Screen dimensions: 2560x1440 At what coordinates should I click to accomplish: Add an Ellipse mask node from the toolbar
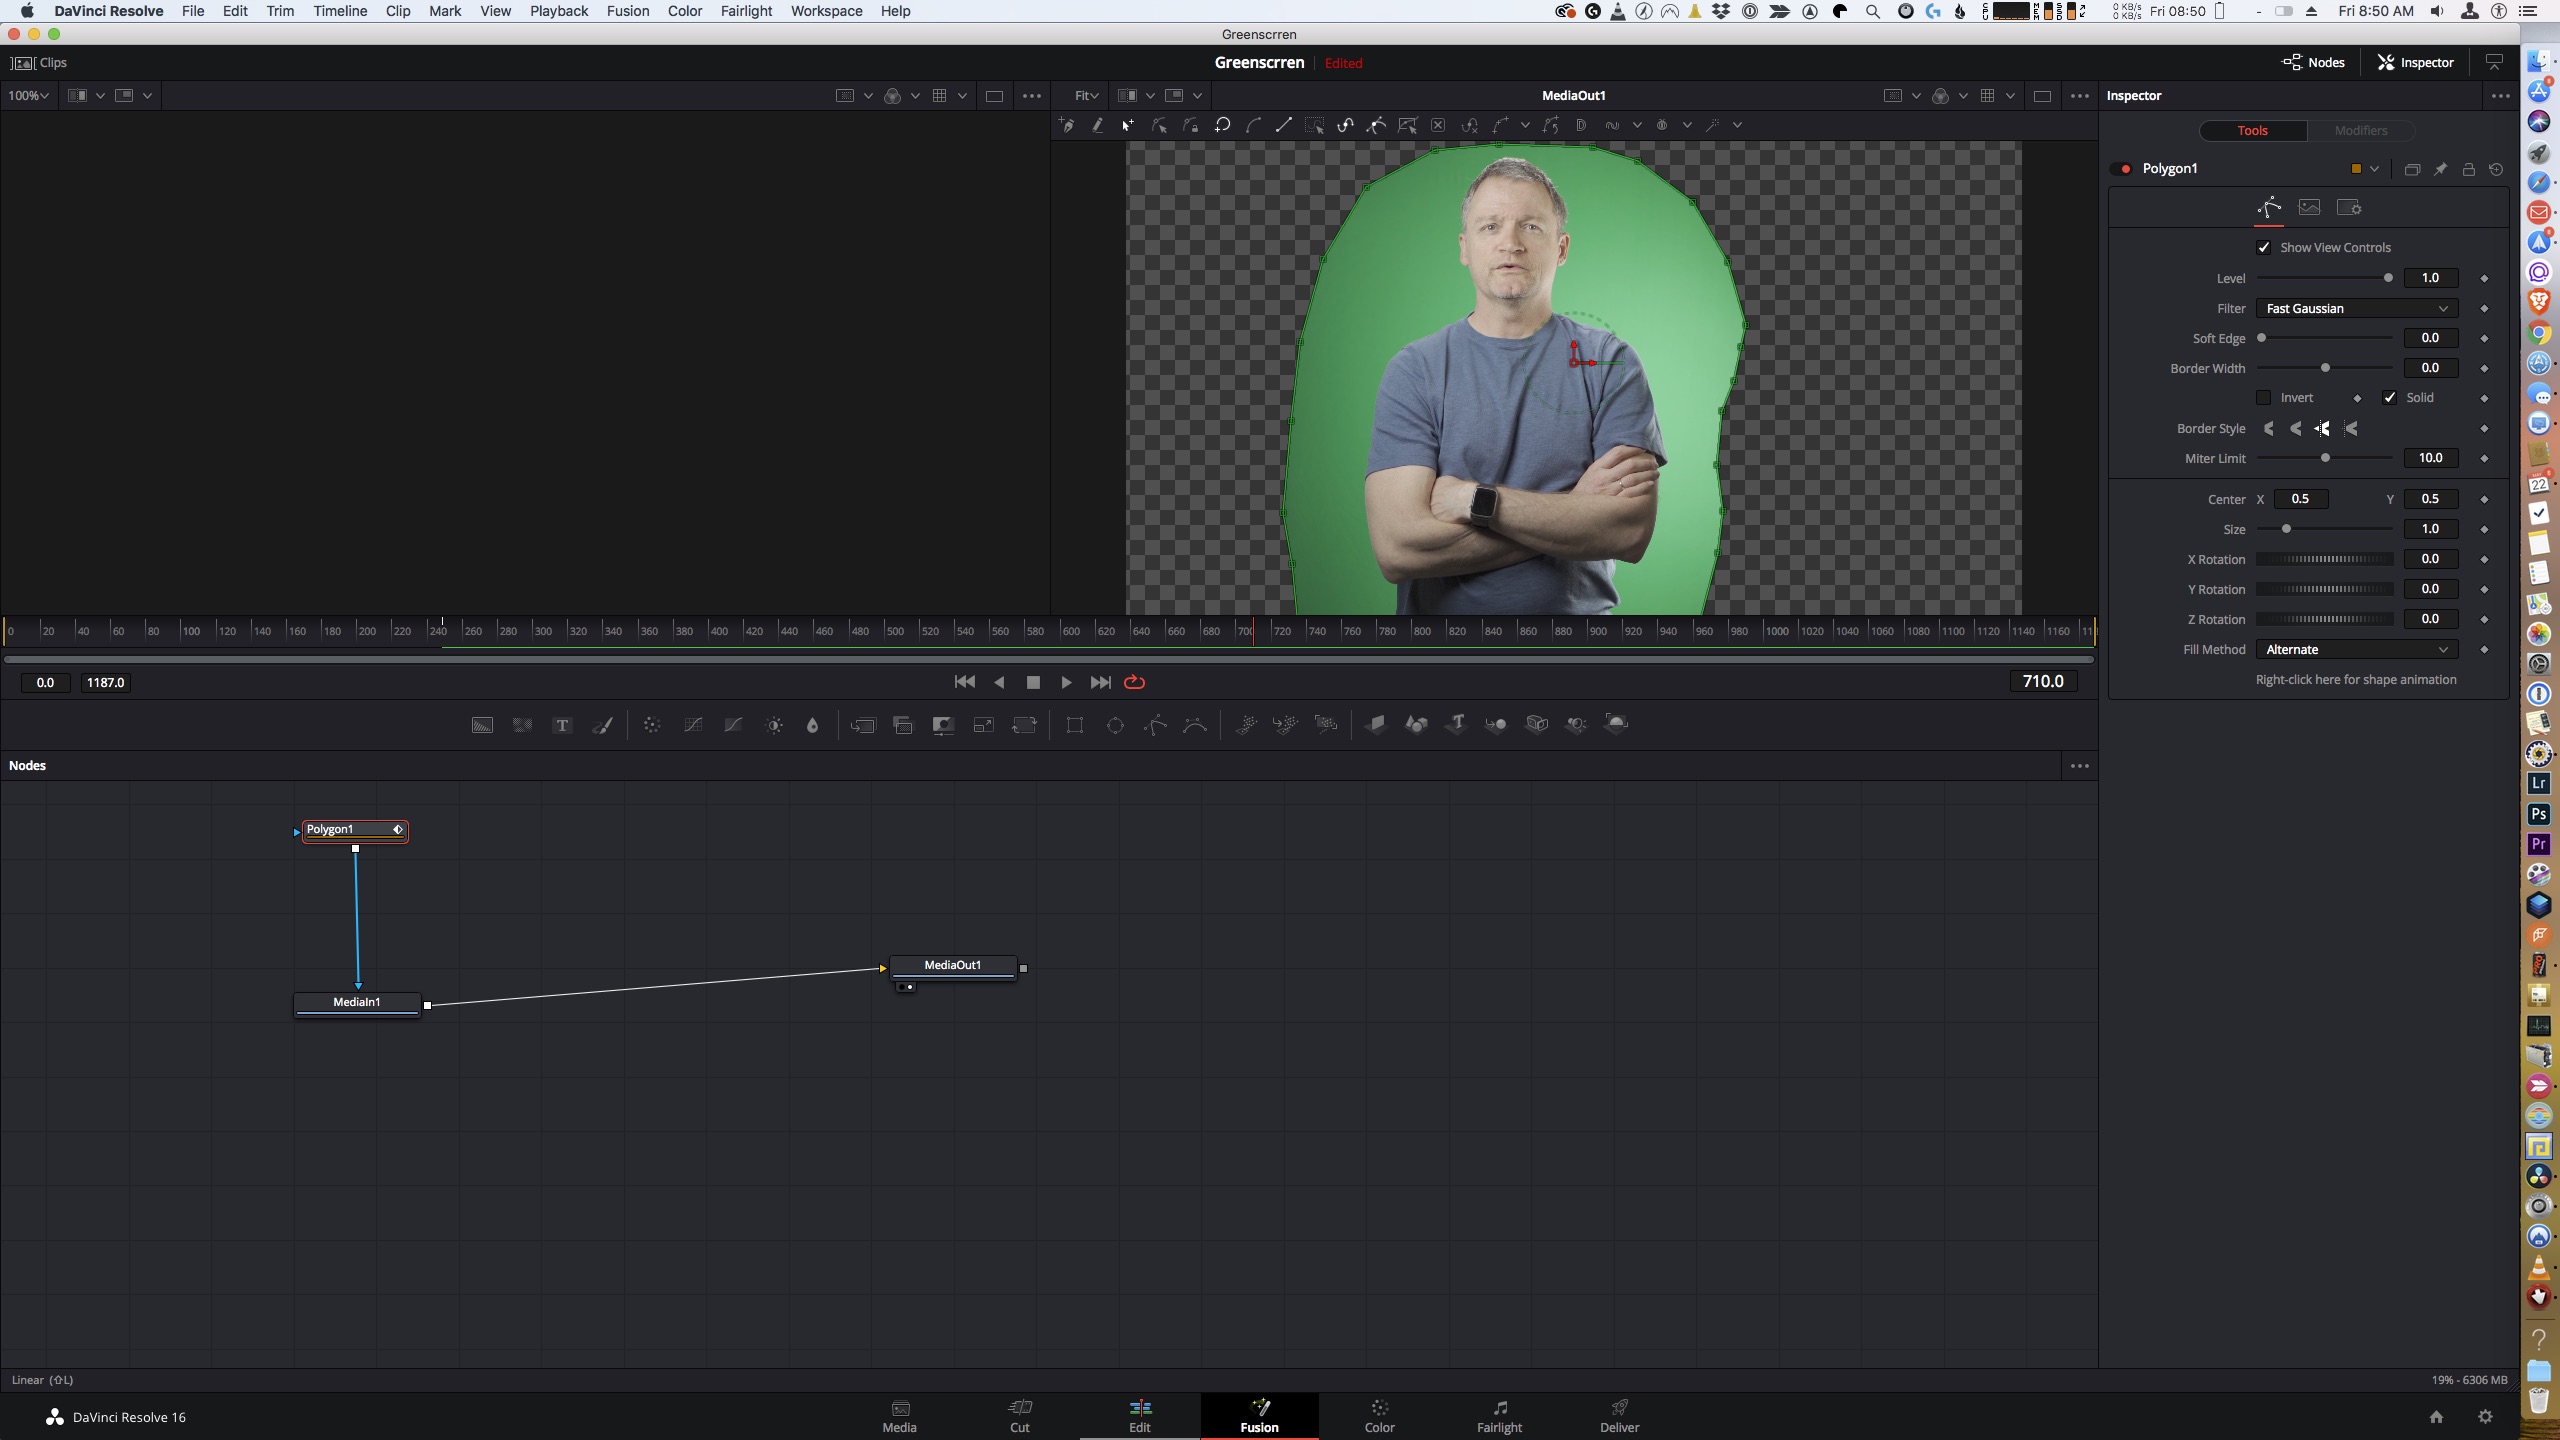[1115, 725]
